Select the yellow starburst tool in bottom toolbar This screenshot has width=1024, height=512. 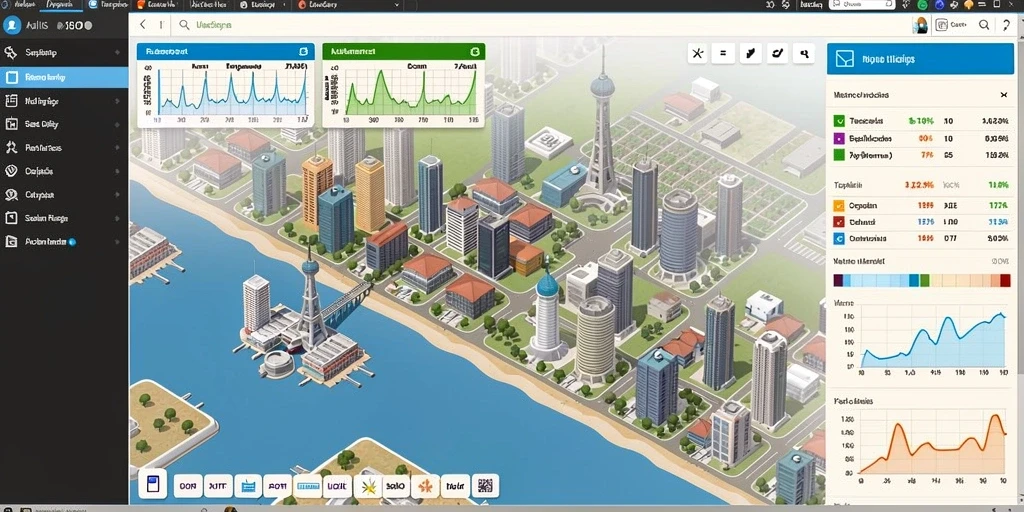[367, 486]
